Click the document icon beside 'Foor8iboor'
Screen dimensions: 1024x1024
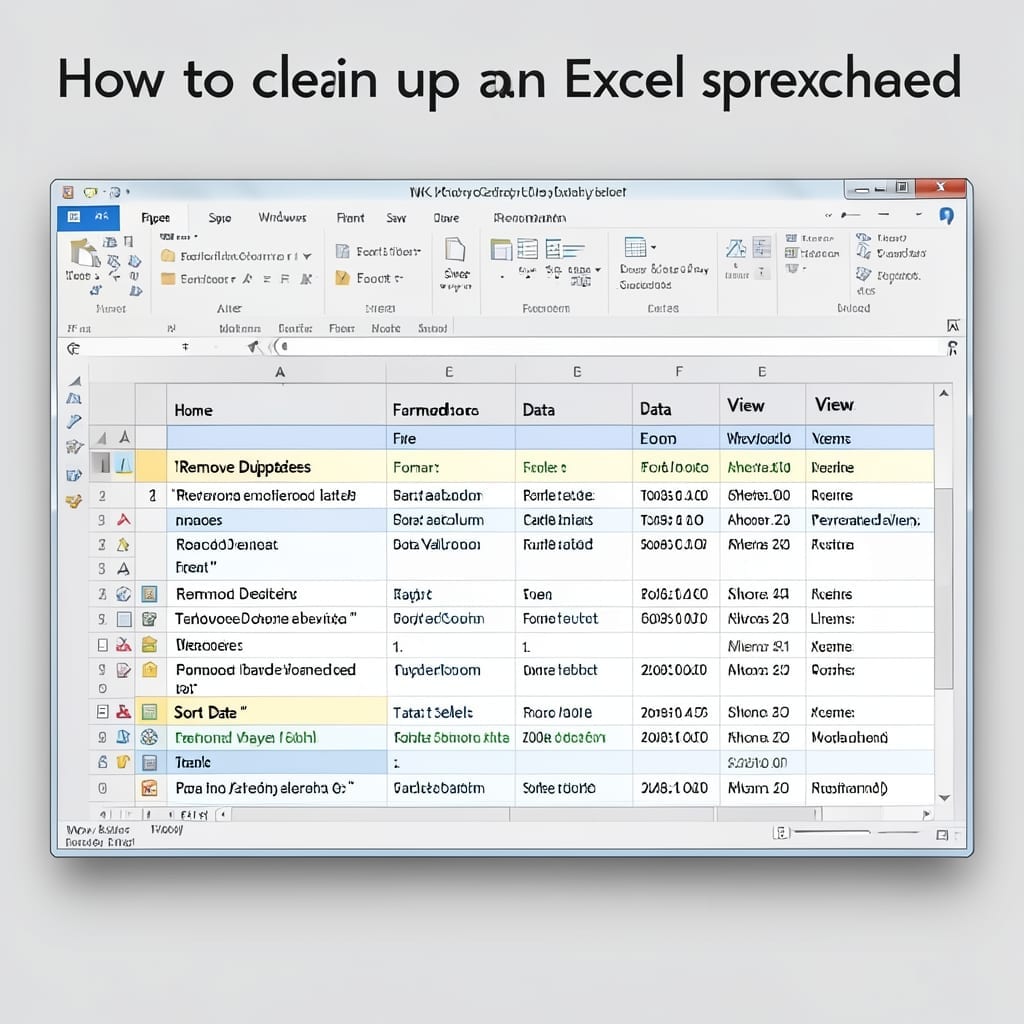pos(343,251)
